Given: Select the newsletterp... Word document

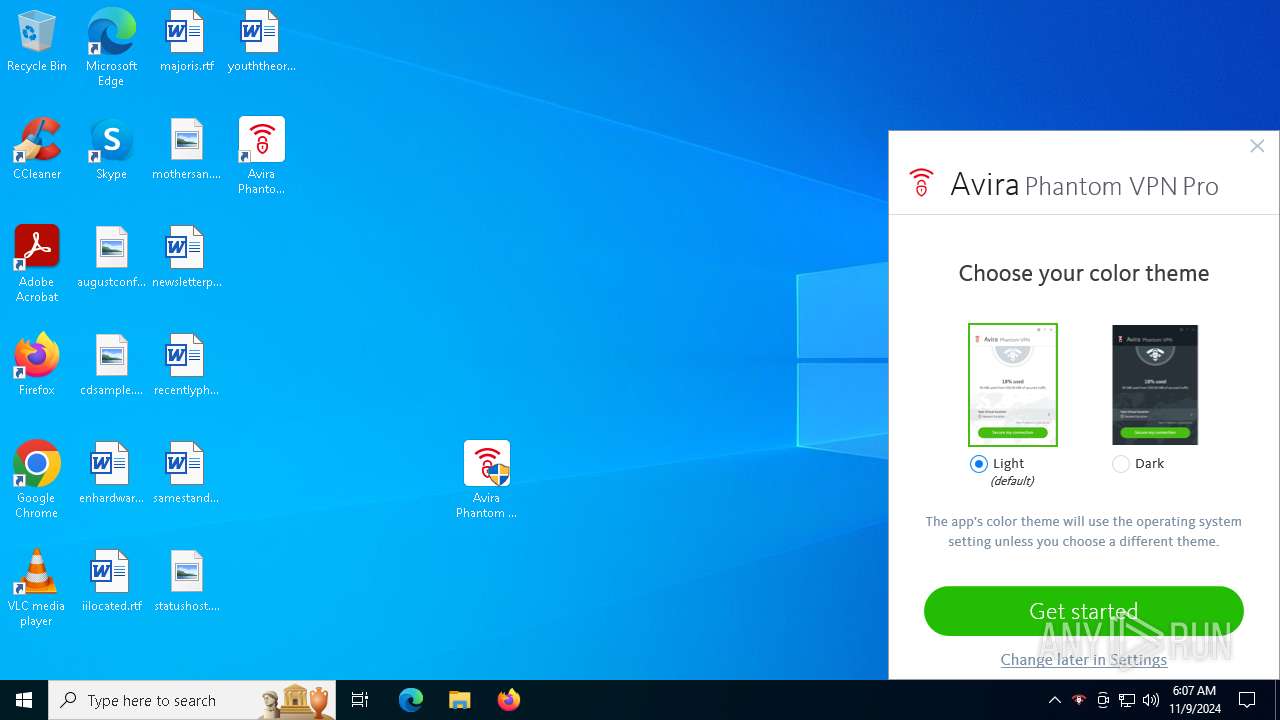Looking at the screenshot, I should coord(186,258).
